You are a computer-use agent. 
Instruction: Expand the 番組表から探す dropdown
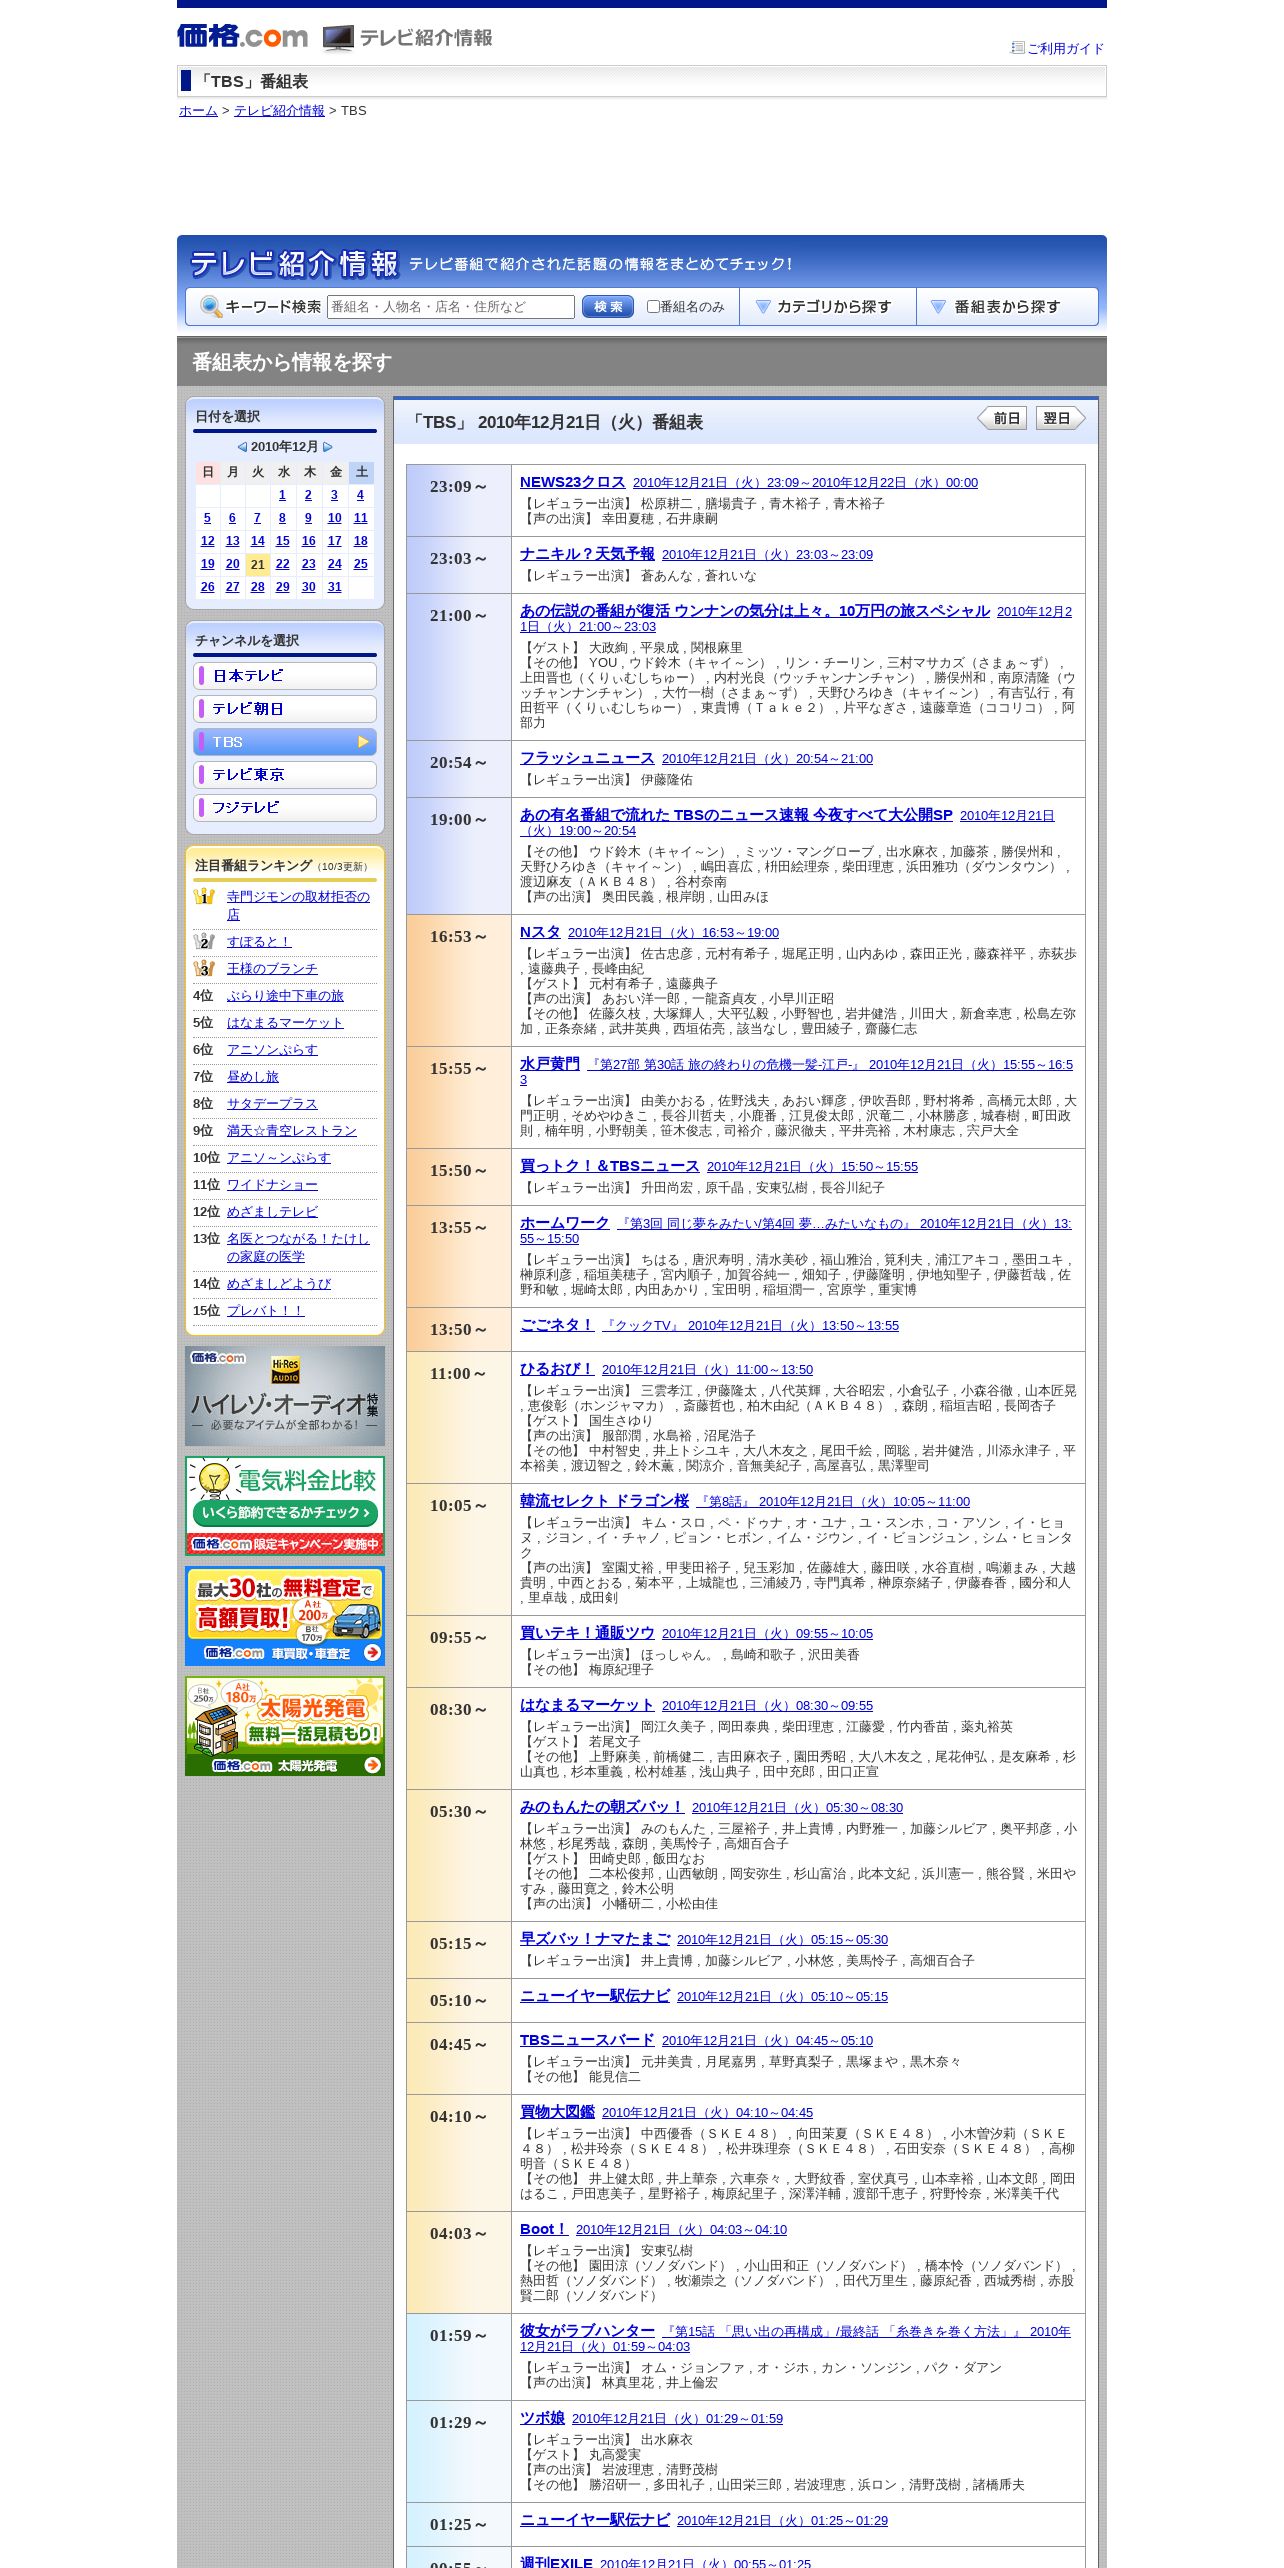(1007, 307)
